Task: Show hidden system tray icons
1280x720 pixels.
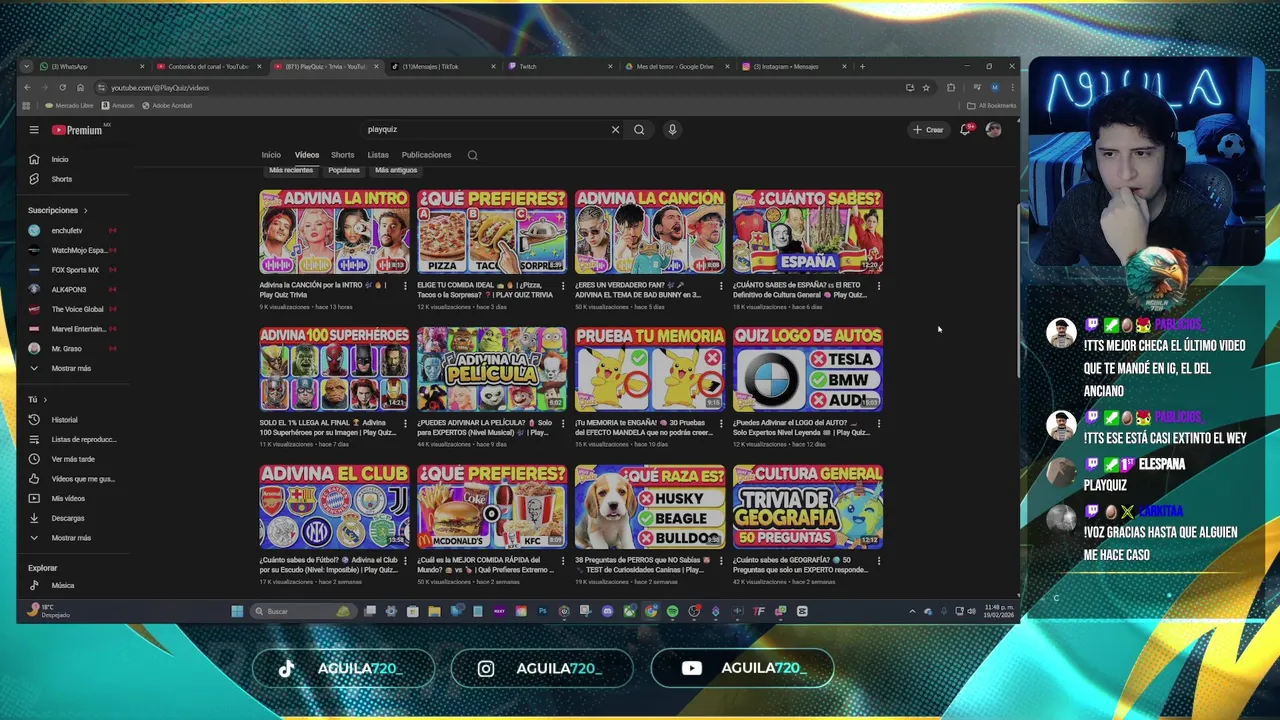Action: point(912,611)
